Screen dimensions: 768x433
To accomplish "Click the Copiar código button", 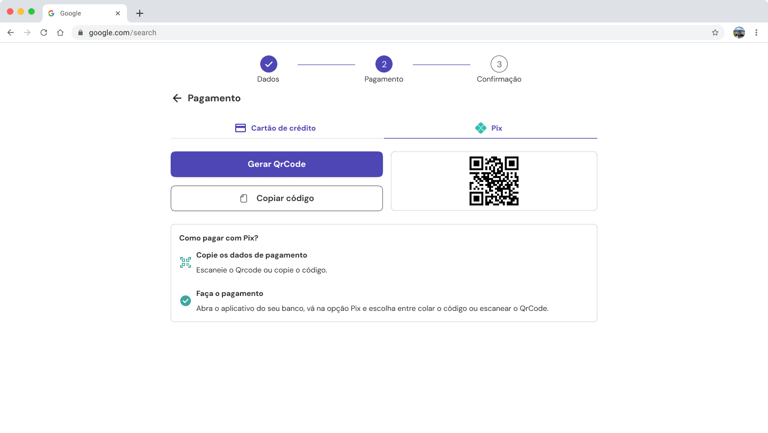I will [x=276, y=198].
